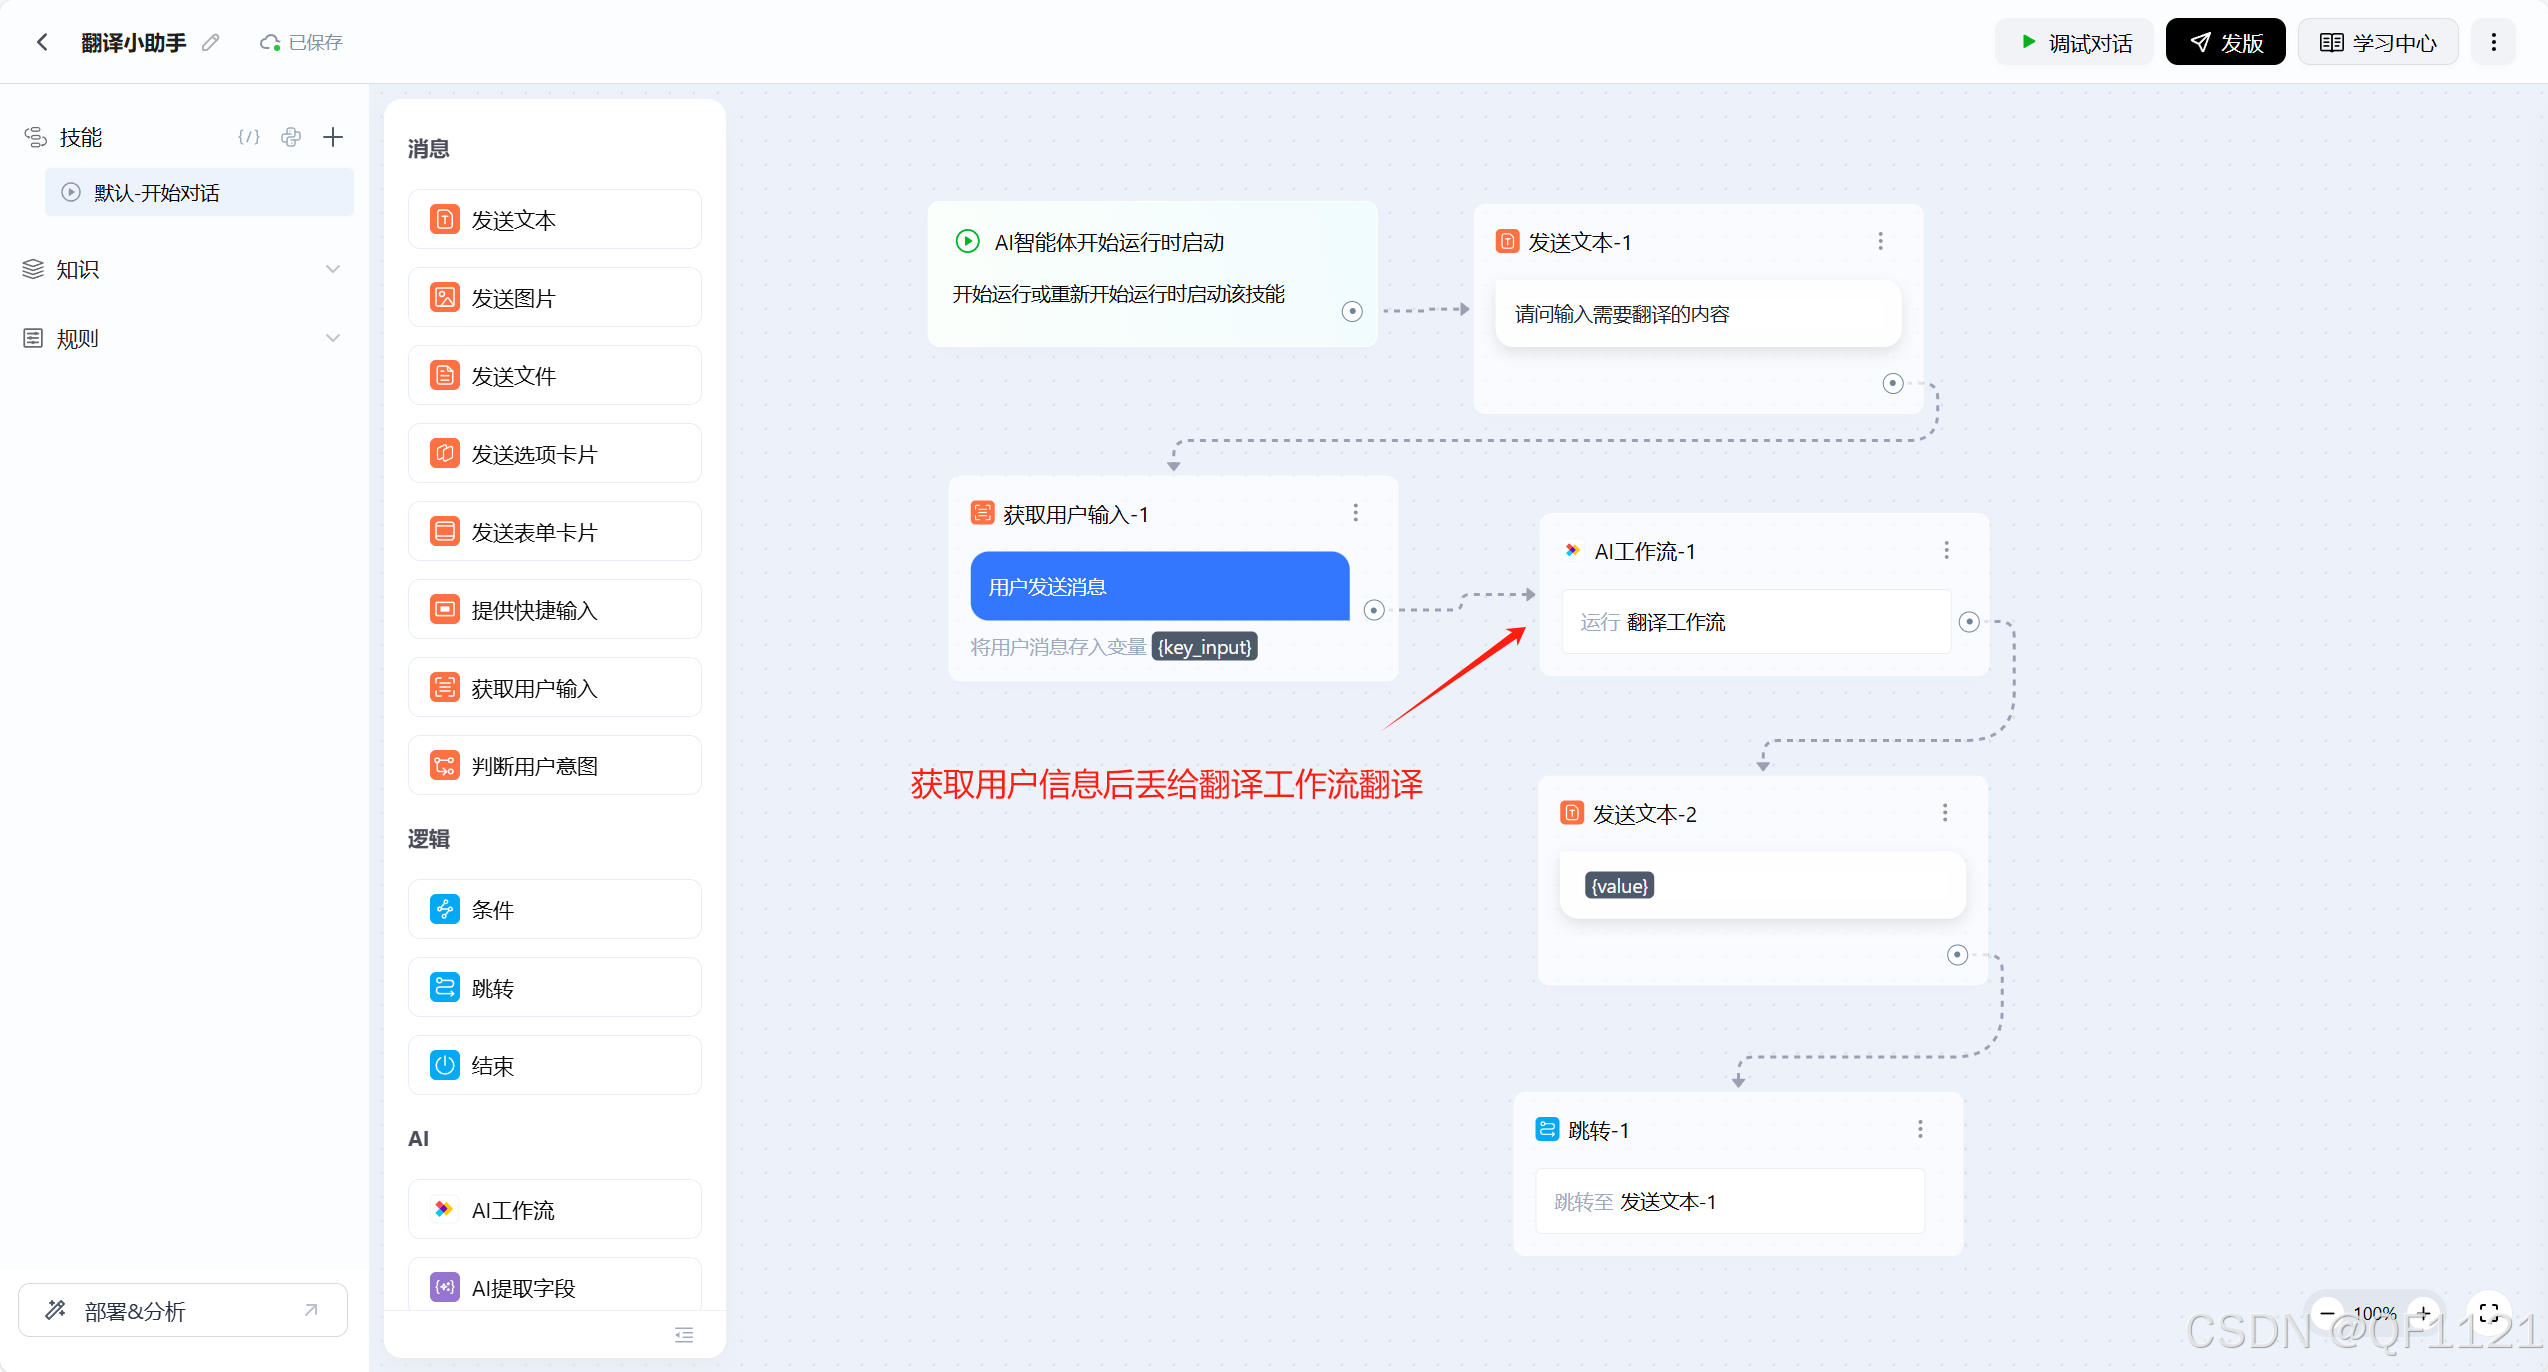The height and width of the screenshot is (1372, 2548).
Task: Click the zoom out minus control
Action: pyautogui.click(x=2327, y=1313)
